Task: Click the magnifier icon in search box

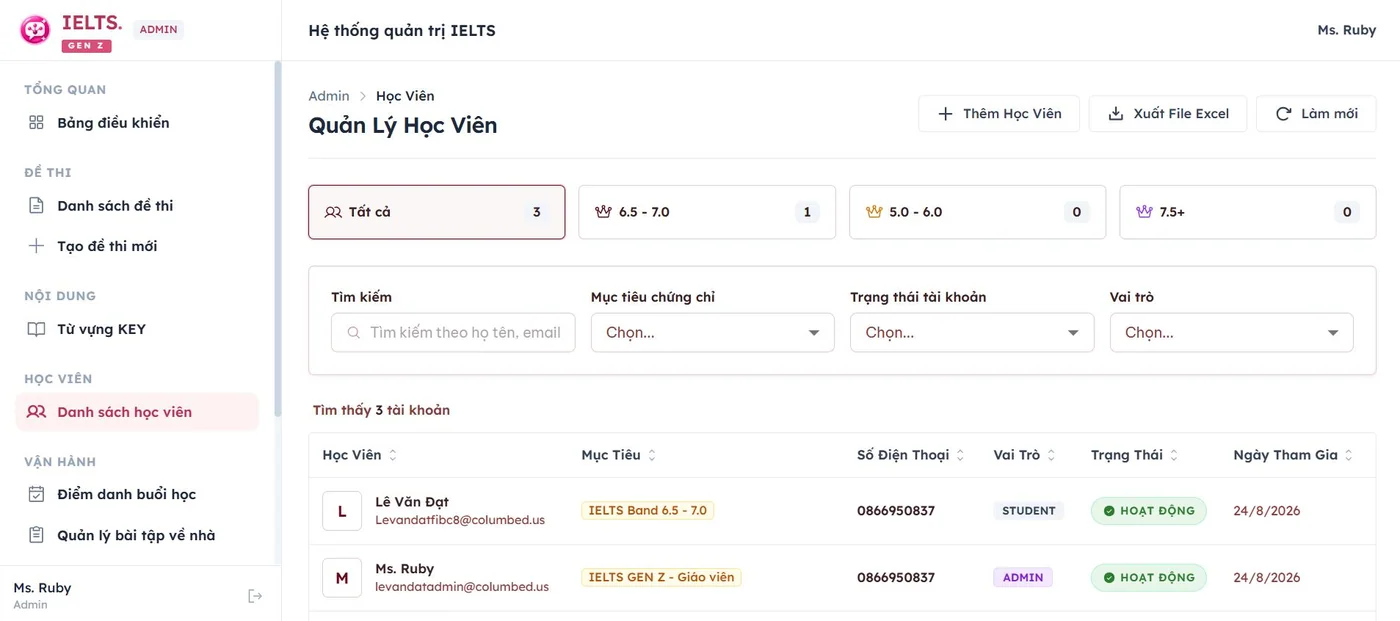Action: (x=353, y=333)
